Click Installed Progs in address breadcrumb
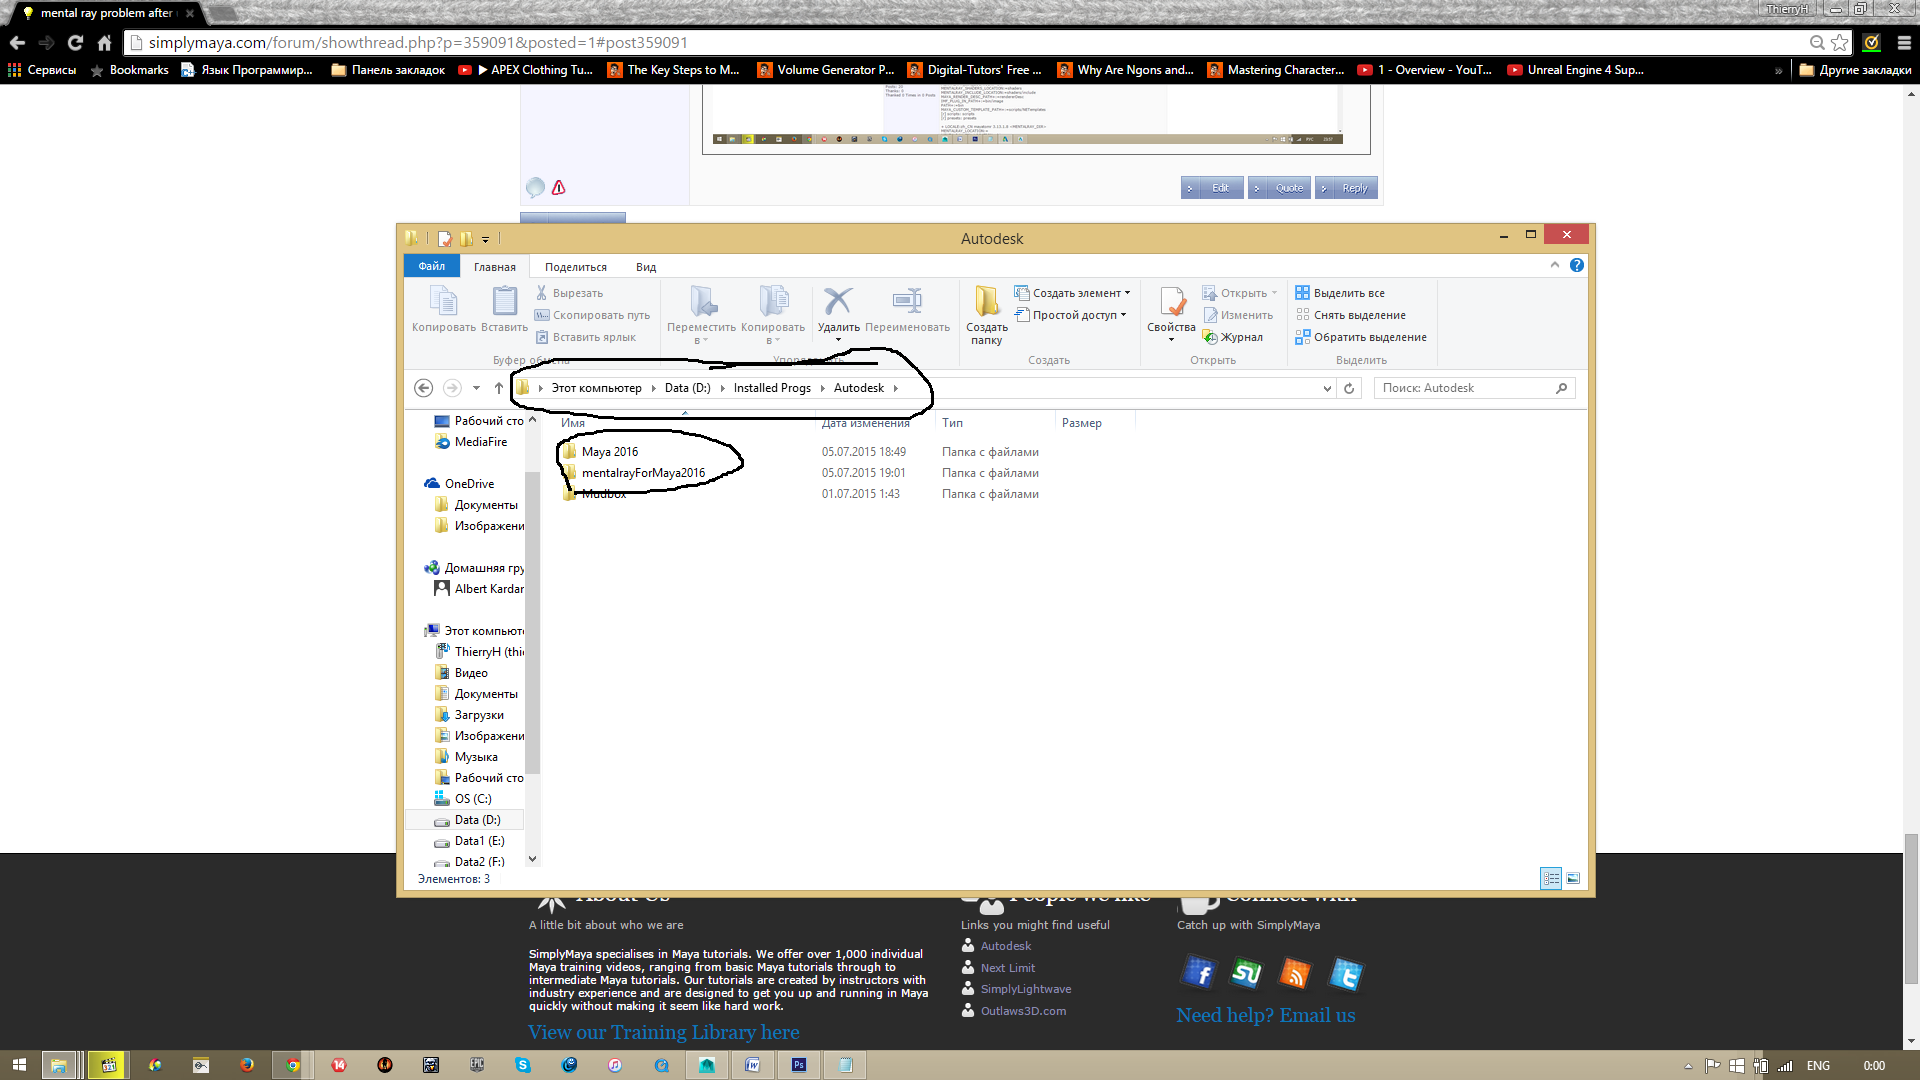The image size is (1920, 1080). point(772,388)
